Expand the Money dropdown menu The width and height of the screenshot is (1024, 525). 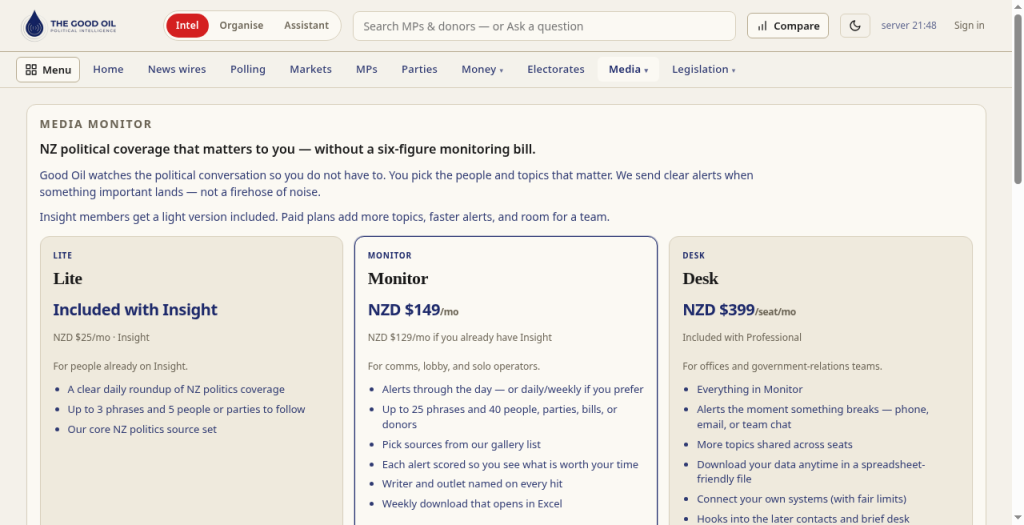point(482,69)
